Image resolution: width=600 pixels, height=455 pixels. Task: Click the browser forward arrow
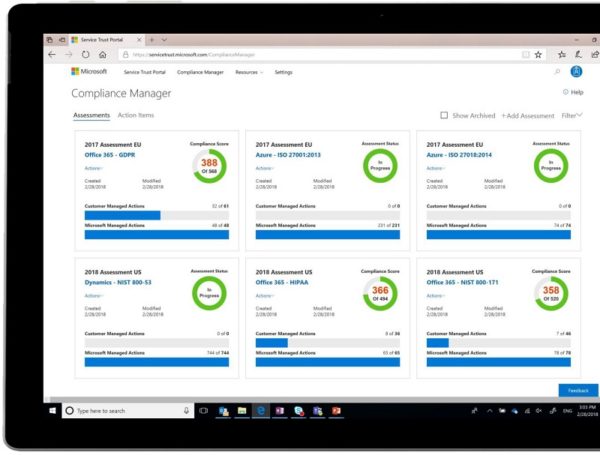69,55
